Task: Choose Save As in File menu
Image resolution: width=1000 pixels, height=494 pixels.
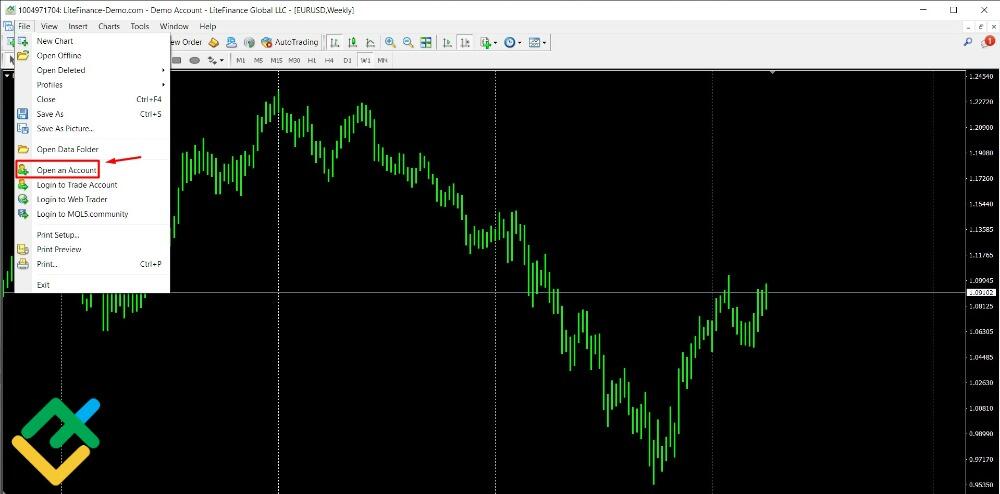Action: pyautogui.click(x=92, y=114)
